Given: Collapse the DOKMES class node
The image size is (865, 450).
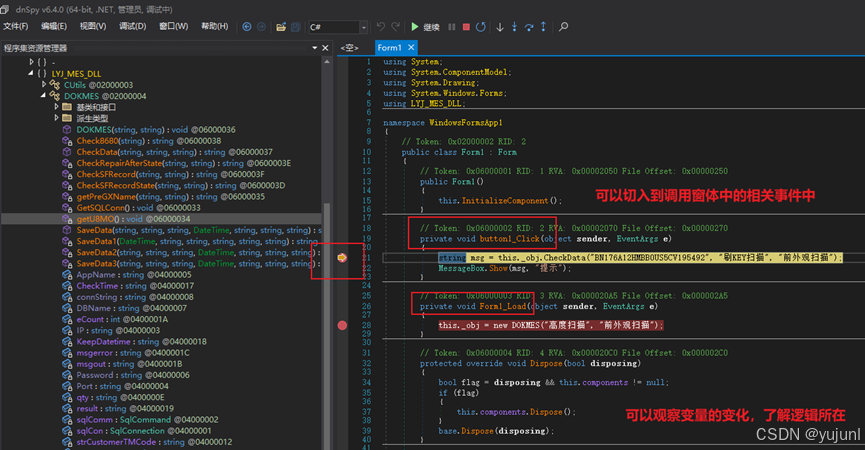Looking at the screenshot, I should 44,95.
